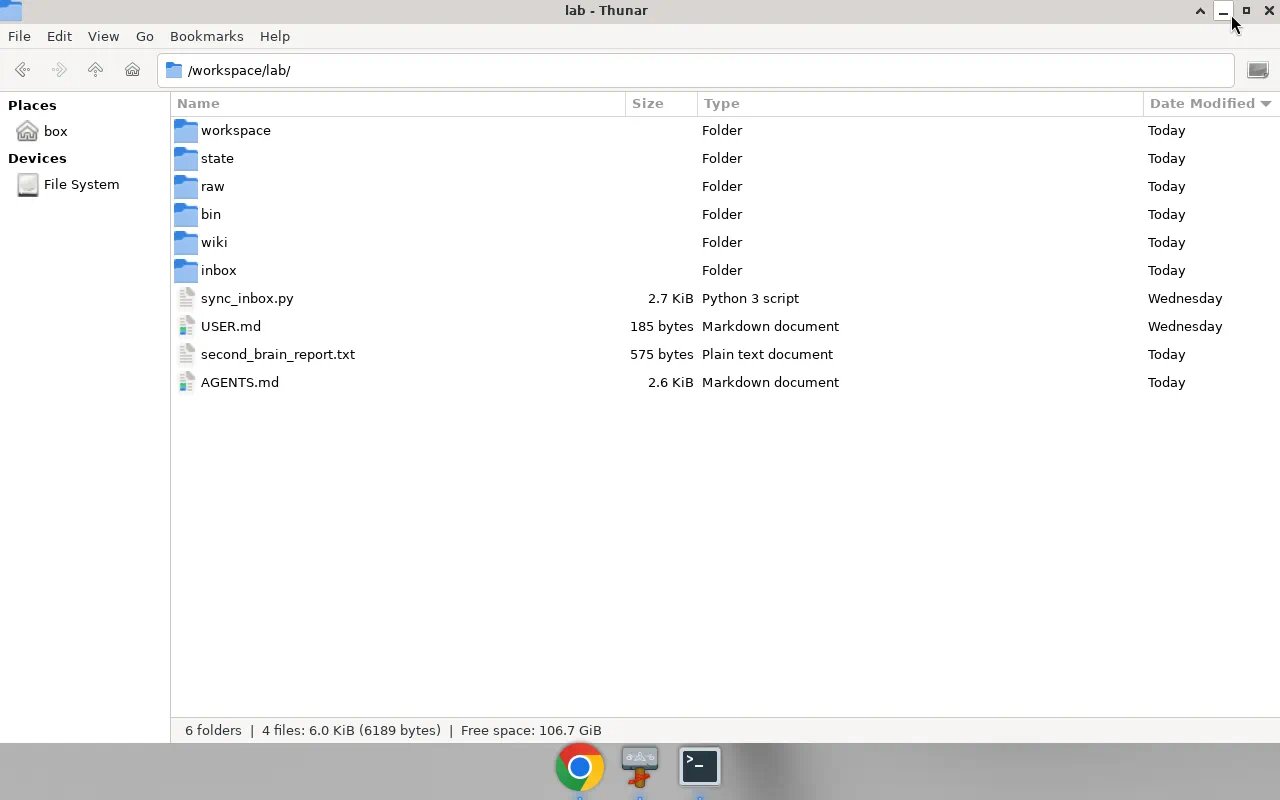1280x800 pixels.
Task: Open the Edit menu
Action: pyautogui.click(x=59, y=36)
